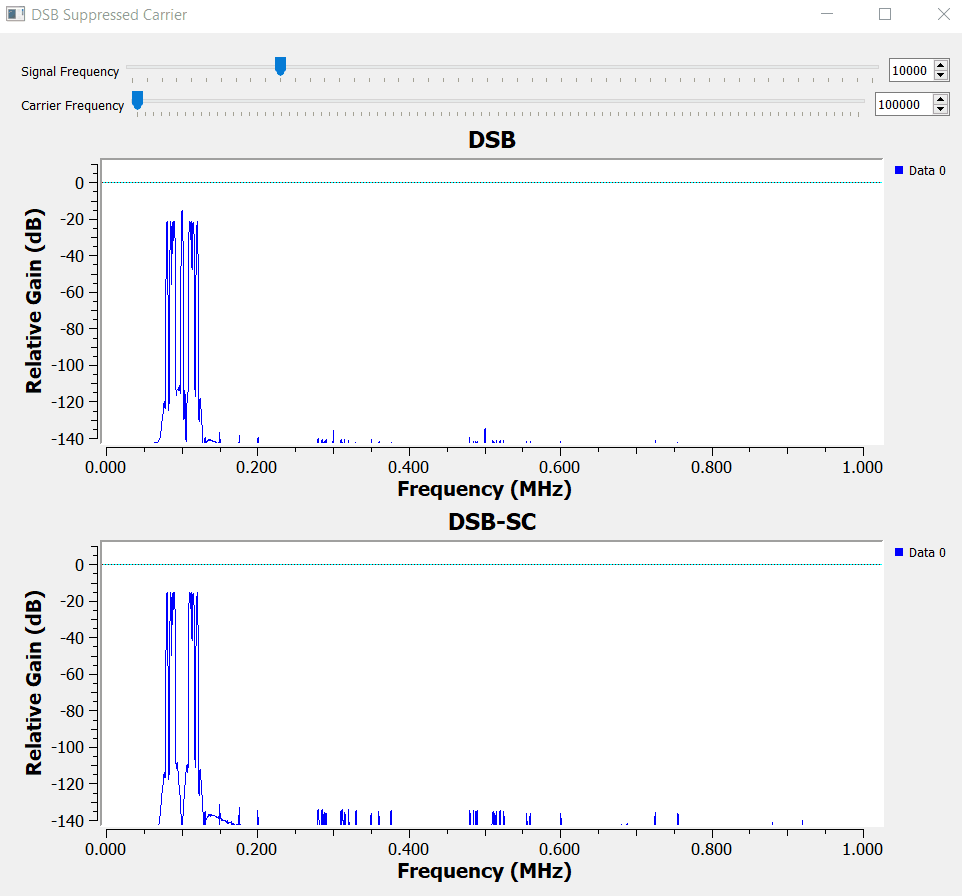Decrease Signal Frequency with the down arrow

[x=940, y=76]
